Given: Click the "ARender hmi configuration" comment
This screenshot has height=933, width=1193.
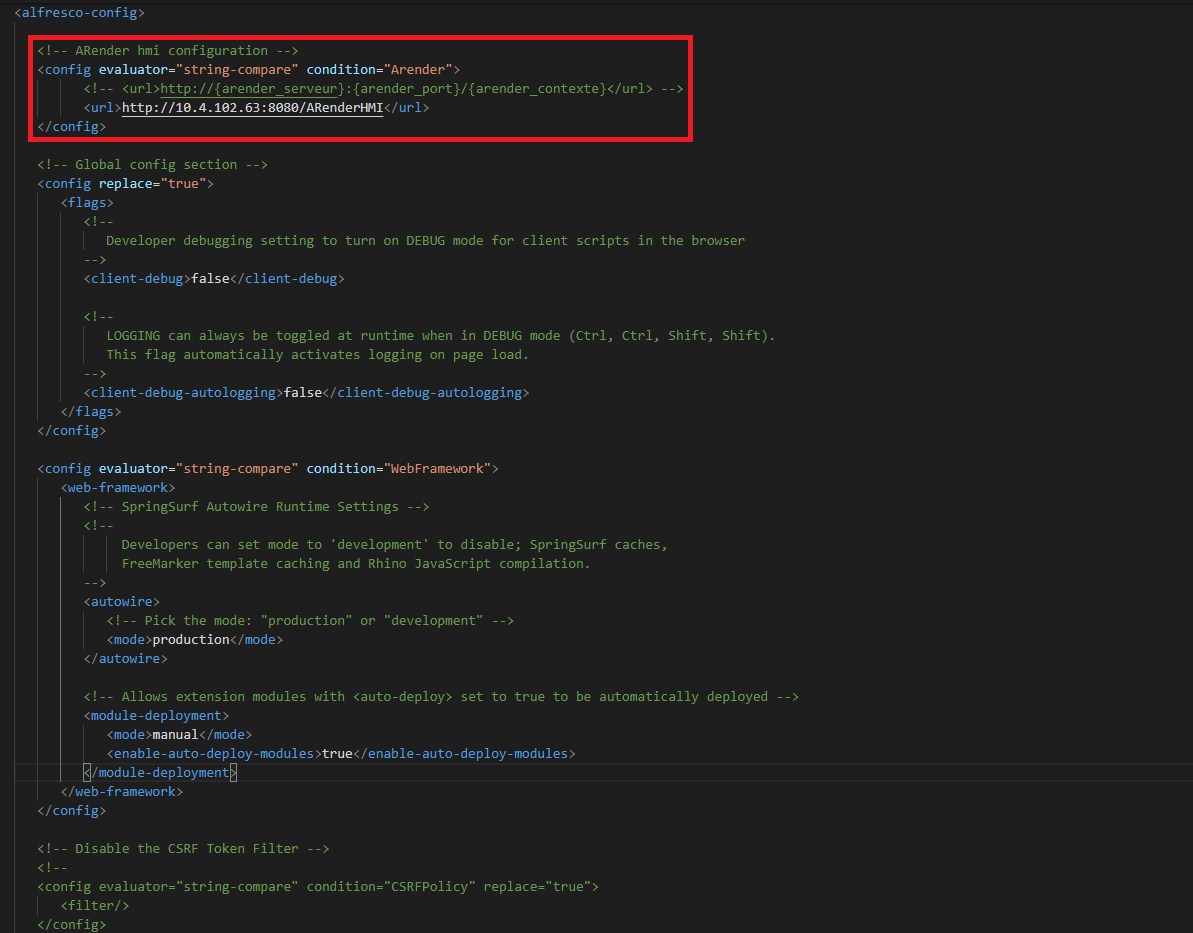Looking at the screenshot, I should coord(168,51).
